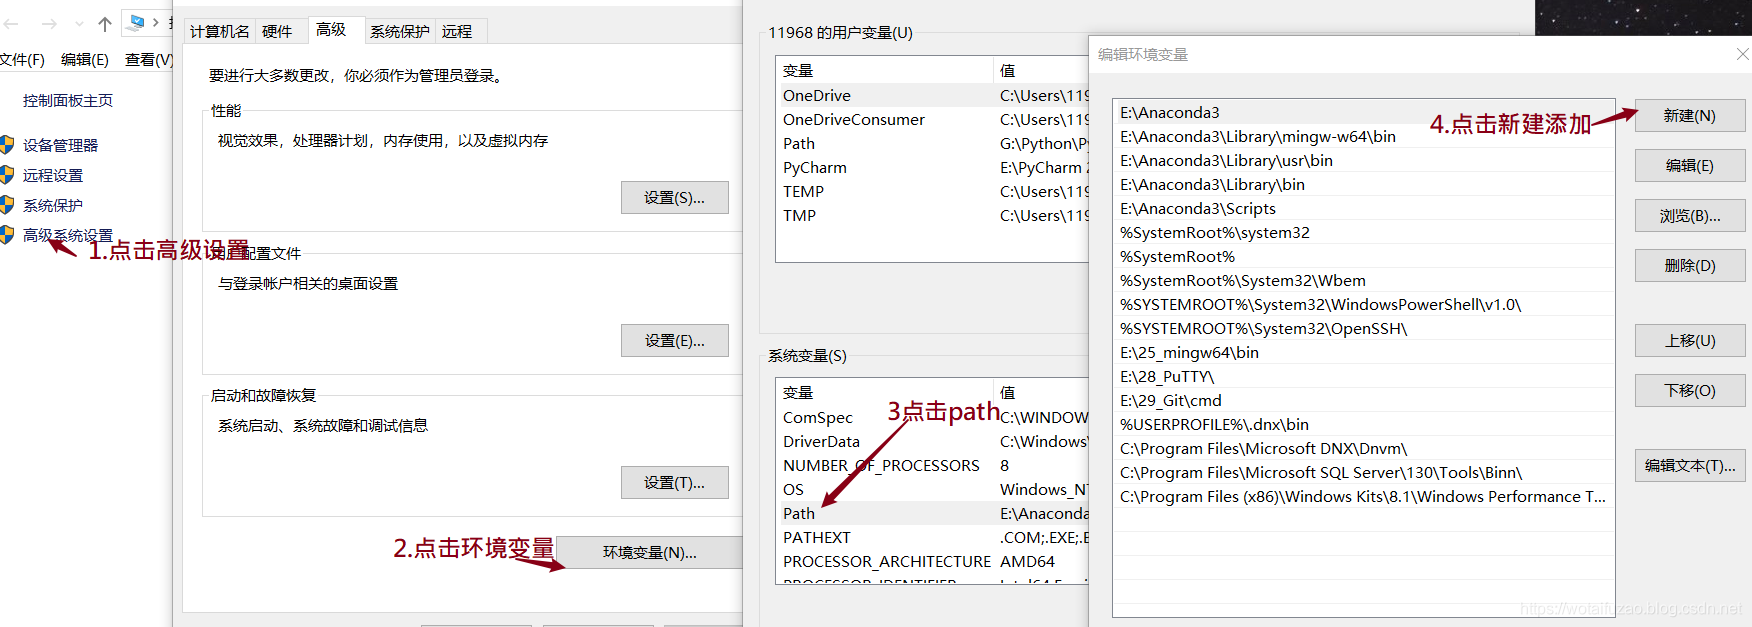
Task: Select user variable OneDriveConsumer row
Action: pos(932,119)
